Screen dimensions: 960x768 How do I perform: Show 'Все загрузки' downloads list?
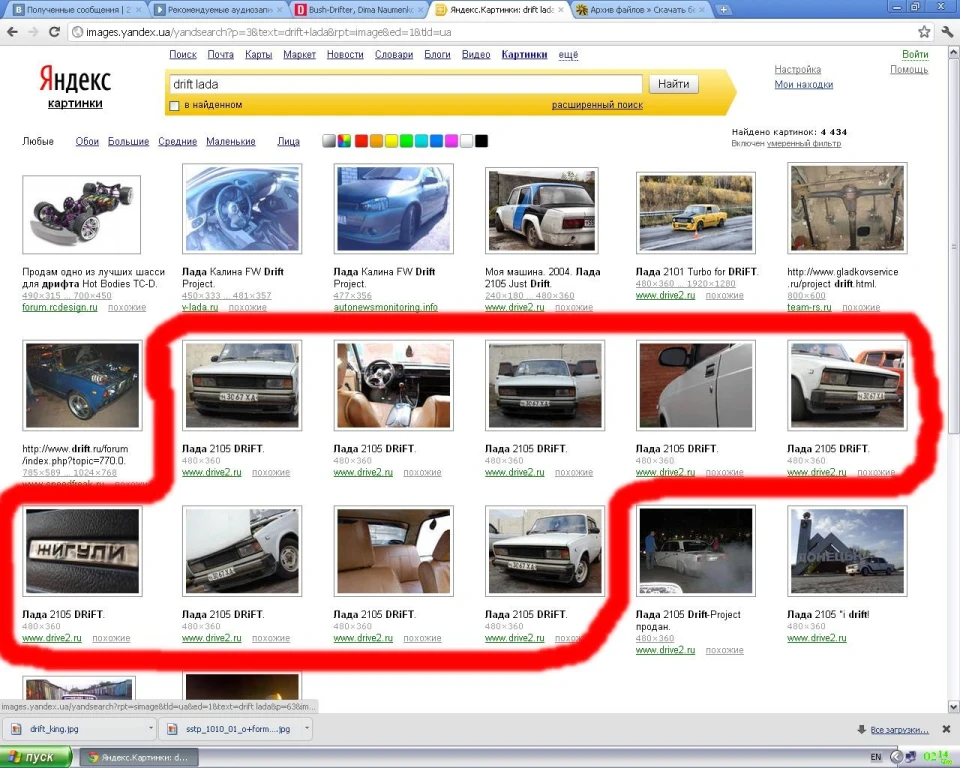(899, 729)
